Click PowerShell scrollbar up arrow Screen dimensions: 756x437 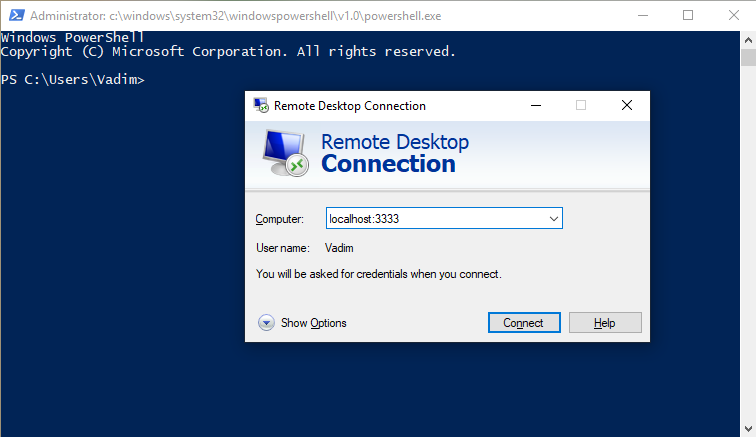(x=748, y=40)
